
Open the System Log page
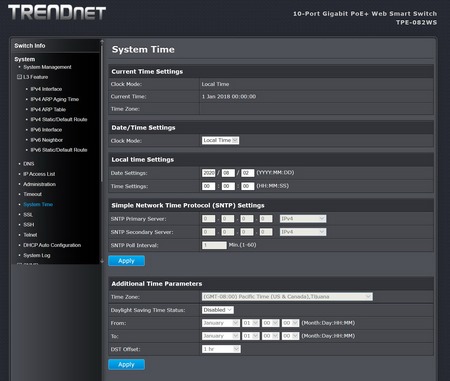point(37,255)
